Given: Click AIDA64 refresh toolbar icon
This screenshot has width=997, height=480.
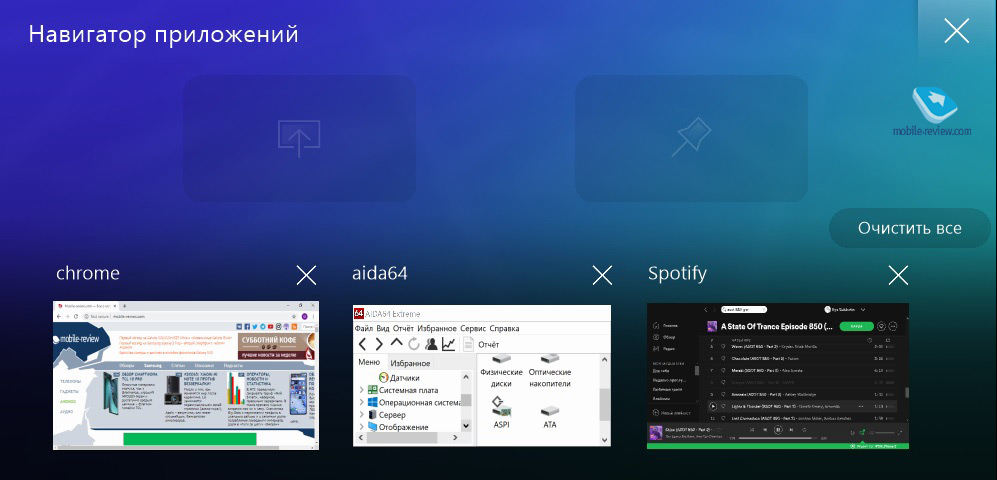Looking at the screenshot, I should click(414, 344).
